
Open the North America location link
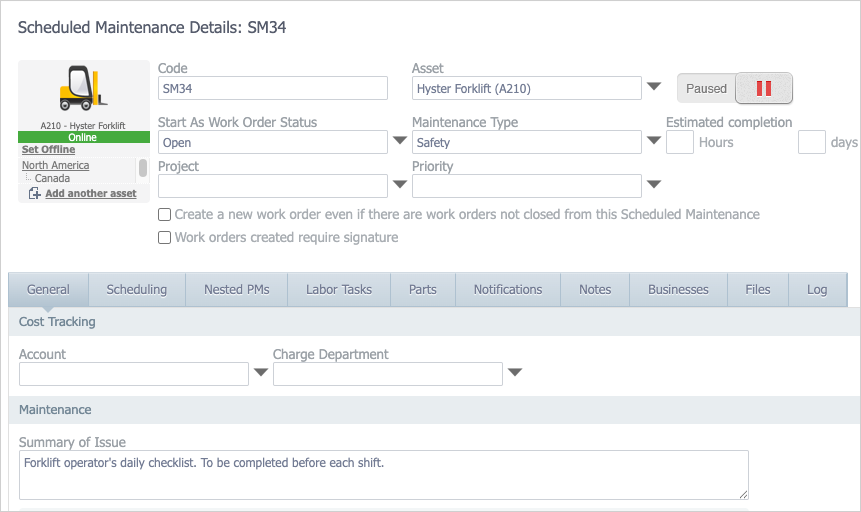click(x=55, y=165)
